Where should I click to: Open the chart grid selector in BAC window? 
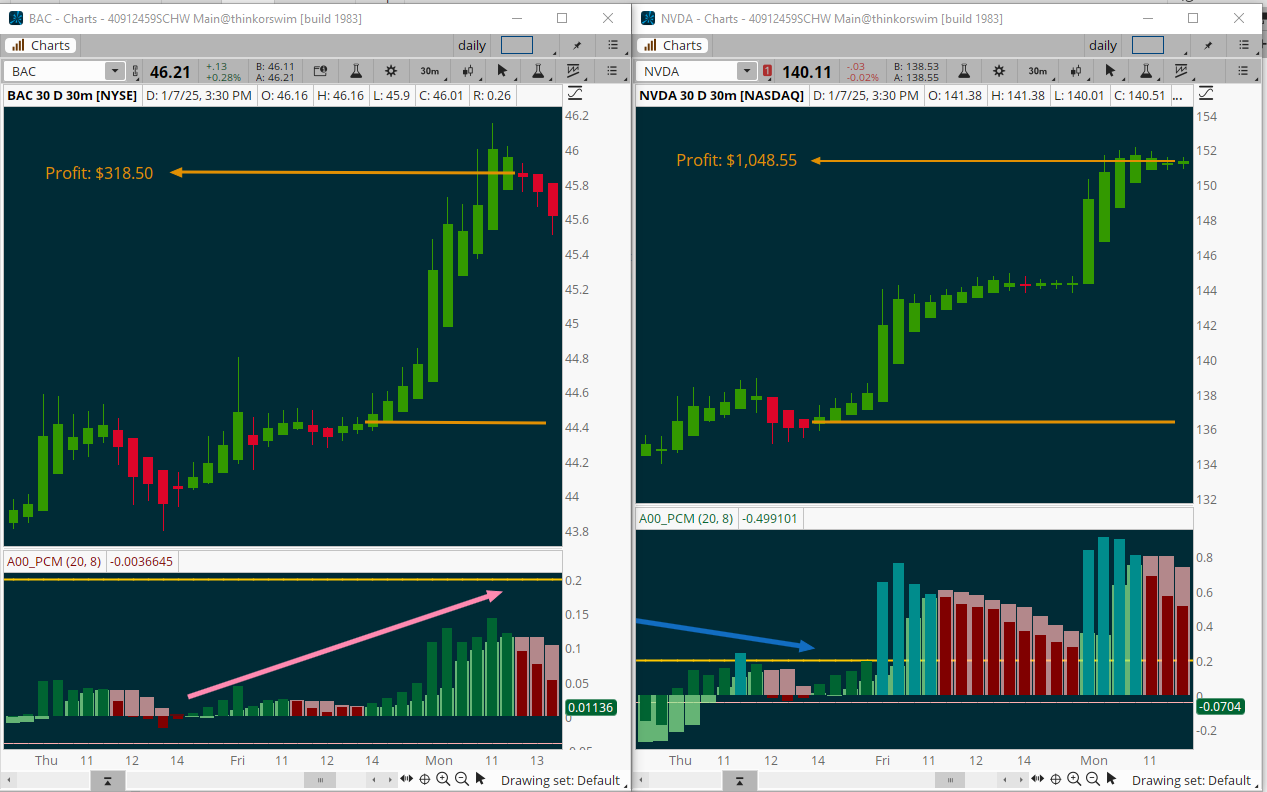517,45
